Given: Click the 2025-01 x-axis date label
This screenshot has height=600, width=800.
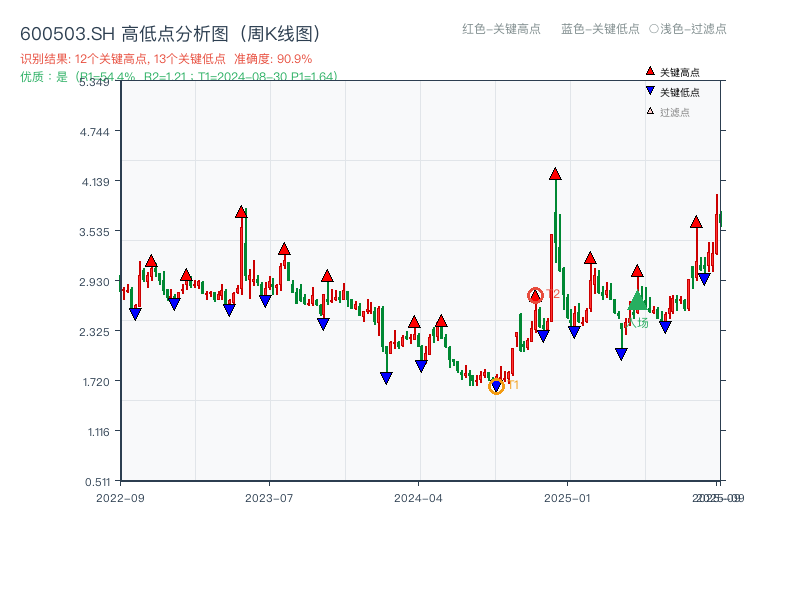Looking at the screenshot, I should point(565,496).
